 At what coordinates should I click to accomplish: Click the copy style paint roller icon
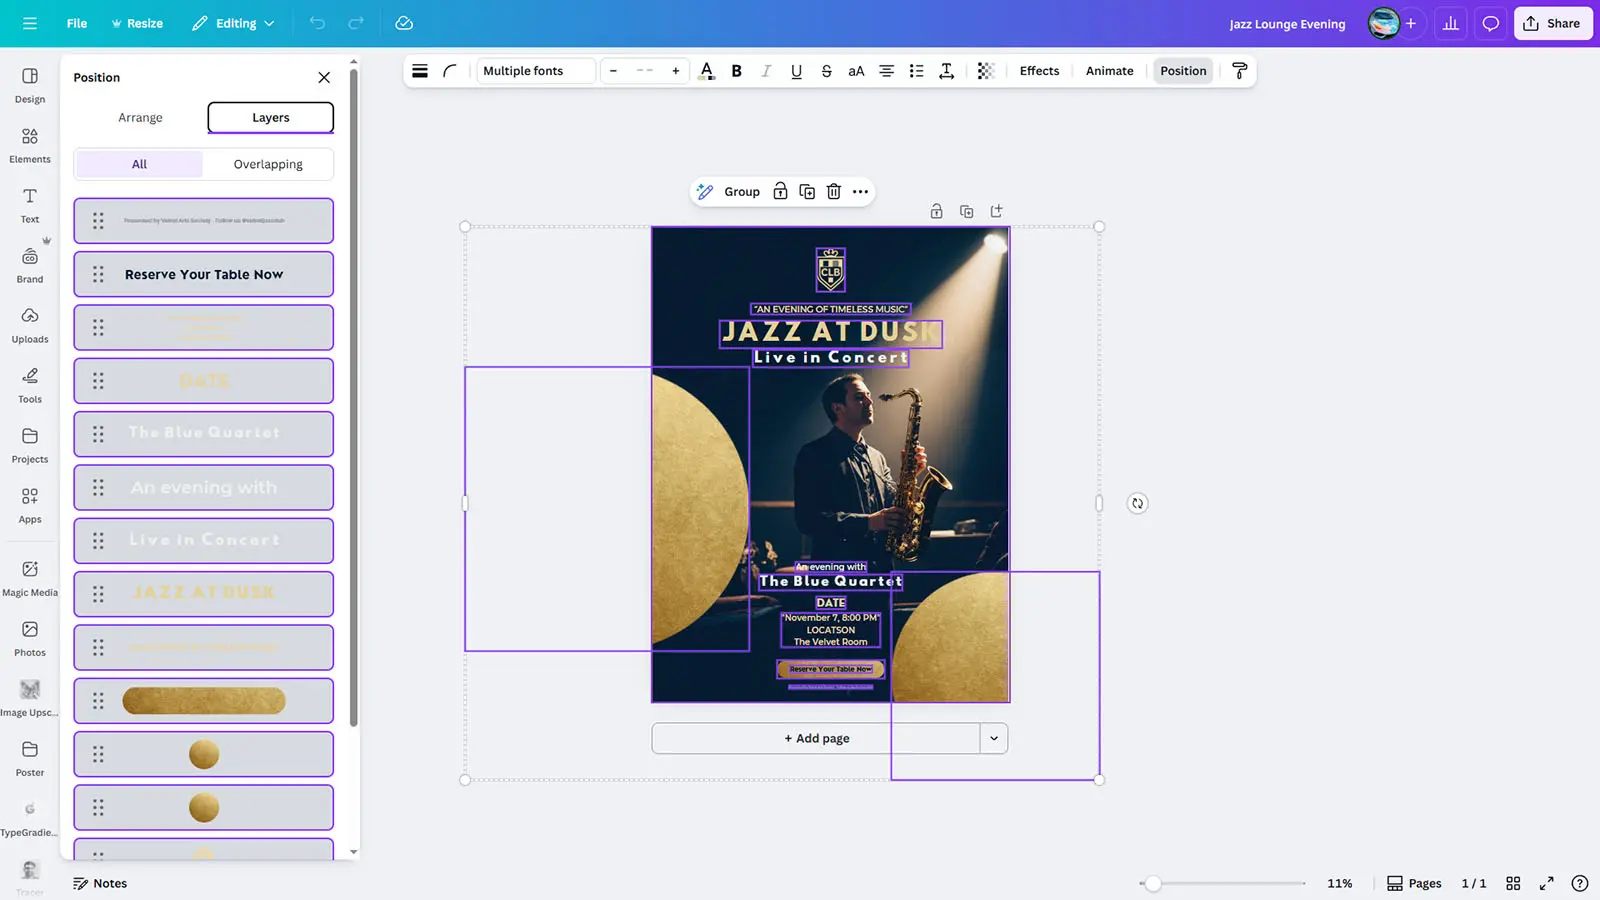tap(1239, 71)
